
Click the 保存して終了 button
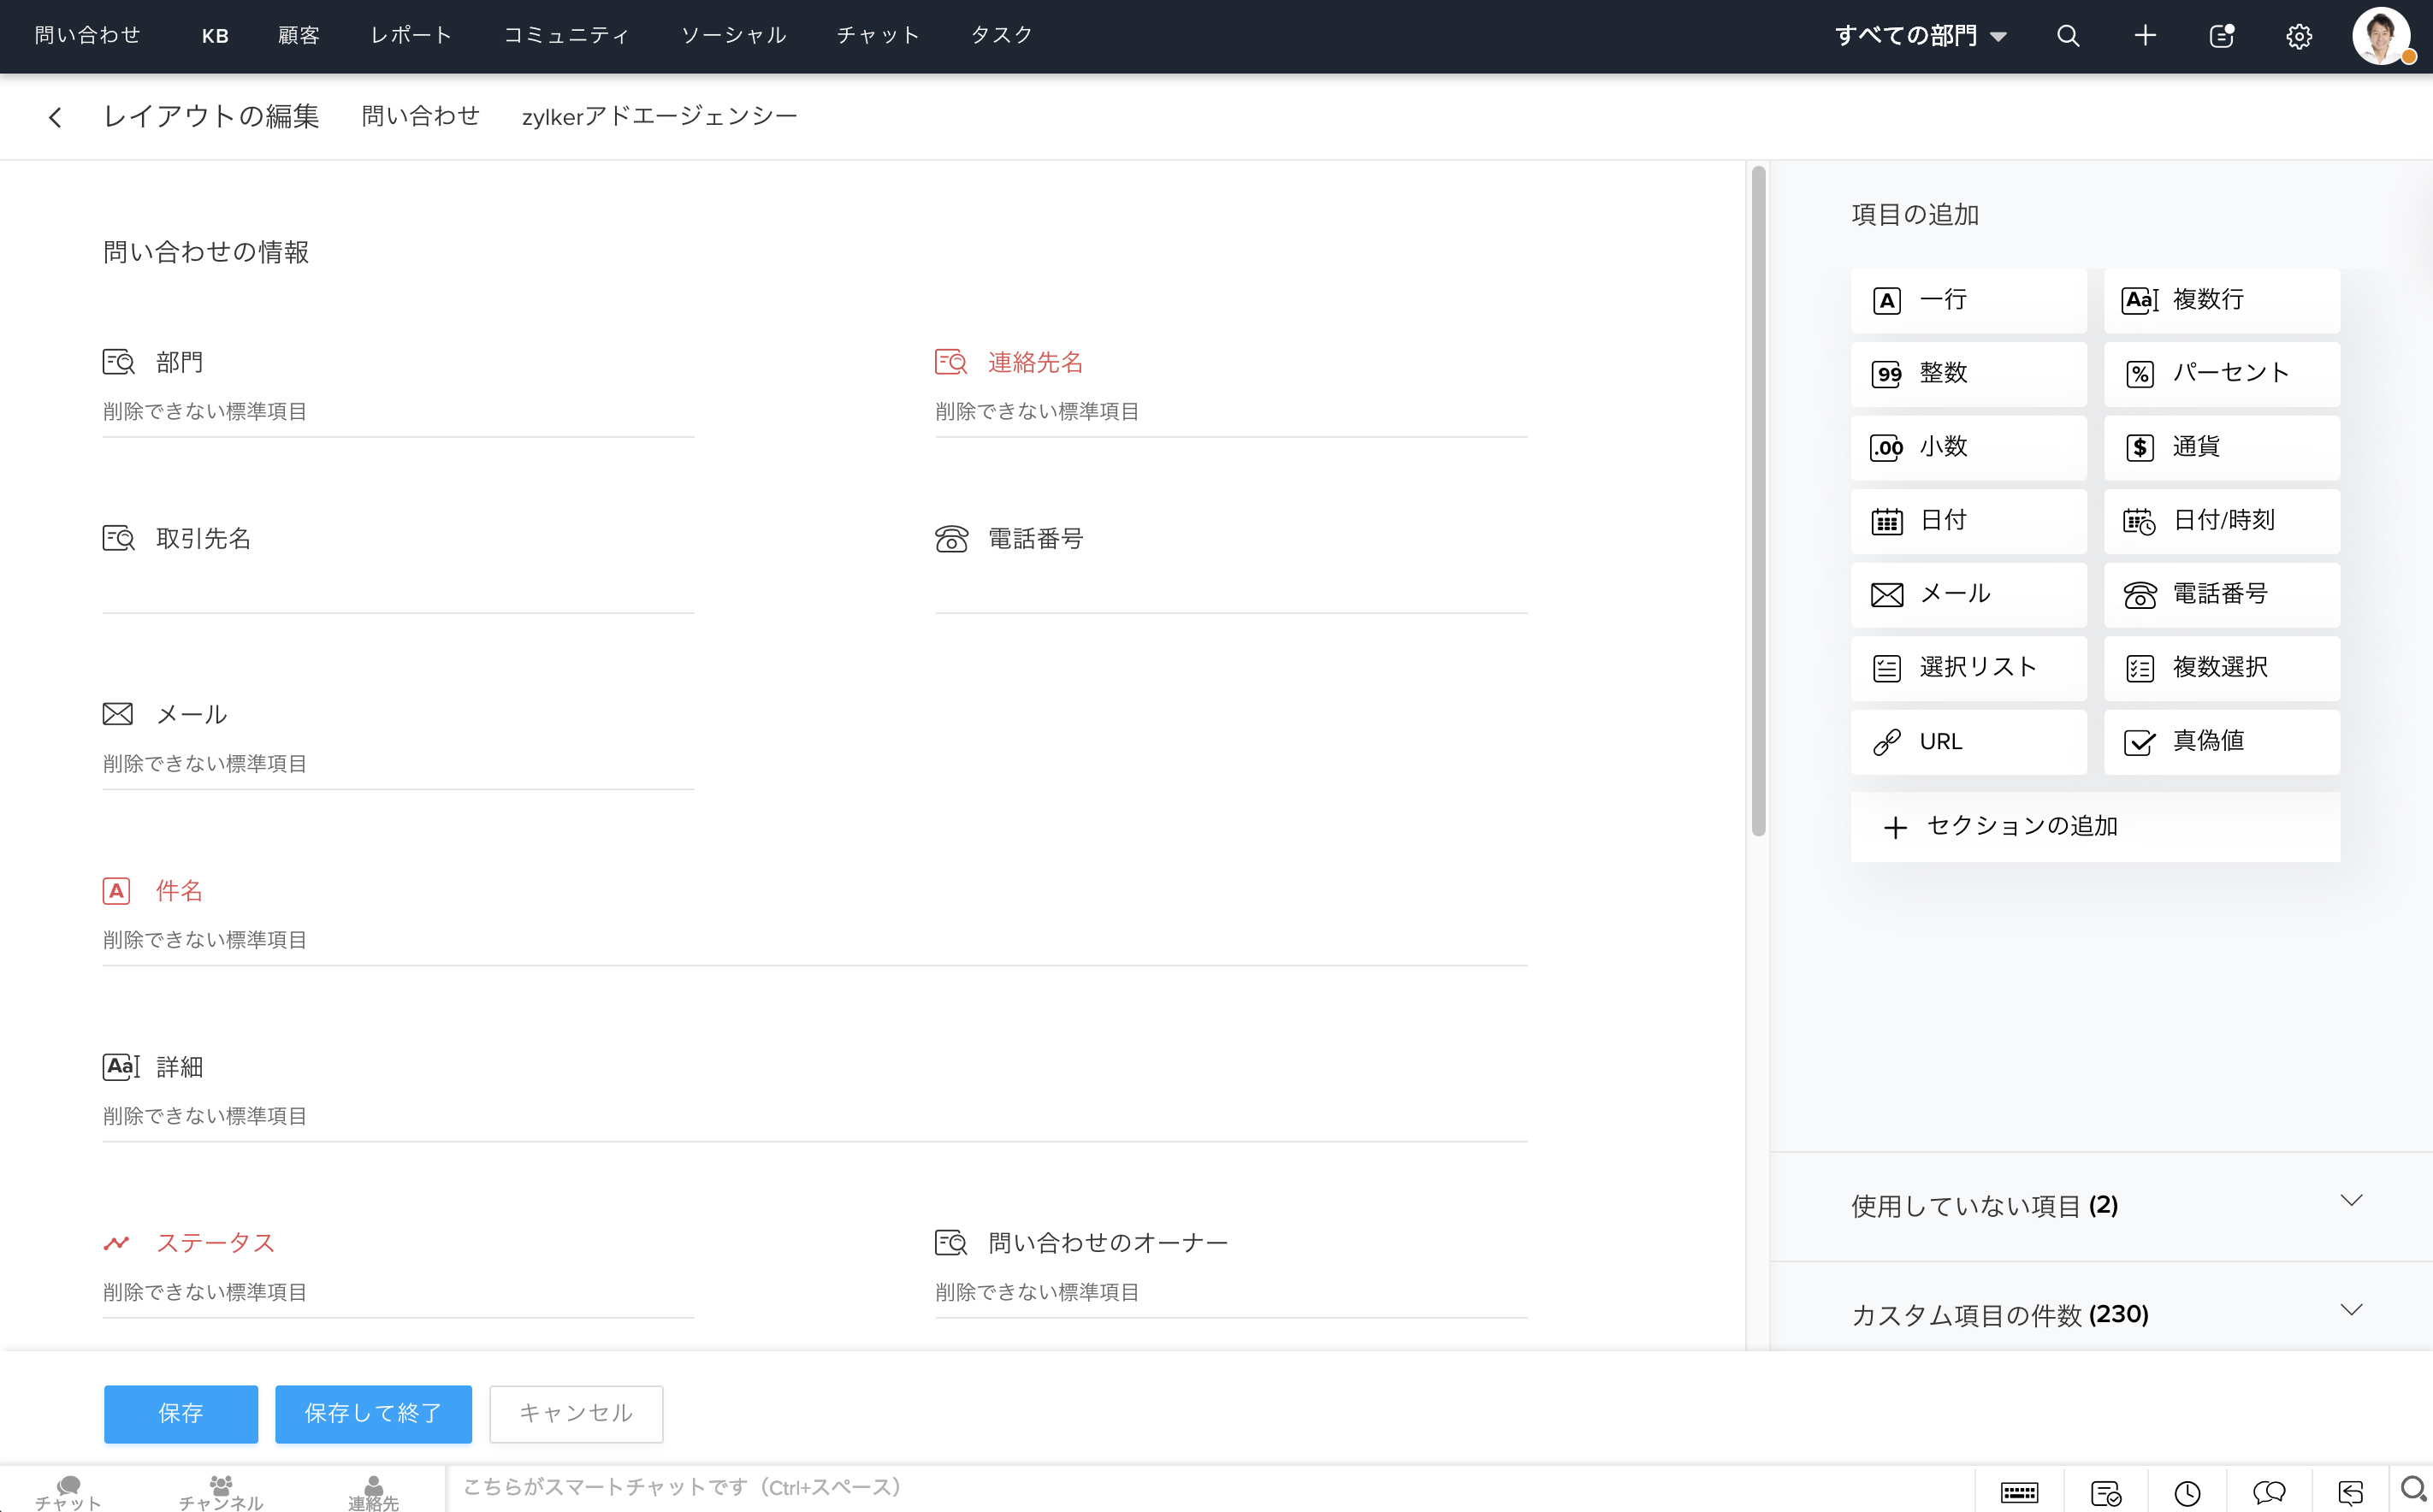pos(373,1413)
